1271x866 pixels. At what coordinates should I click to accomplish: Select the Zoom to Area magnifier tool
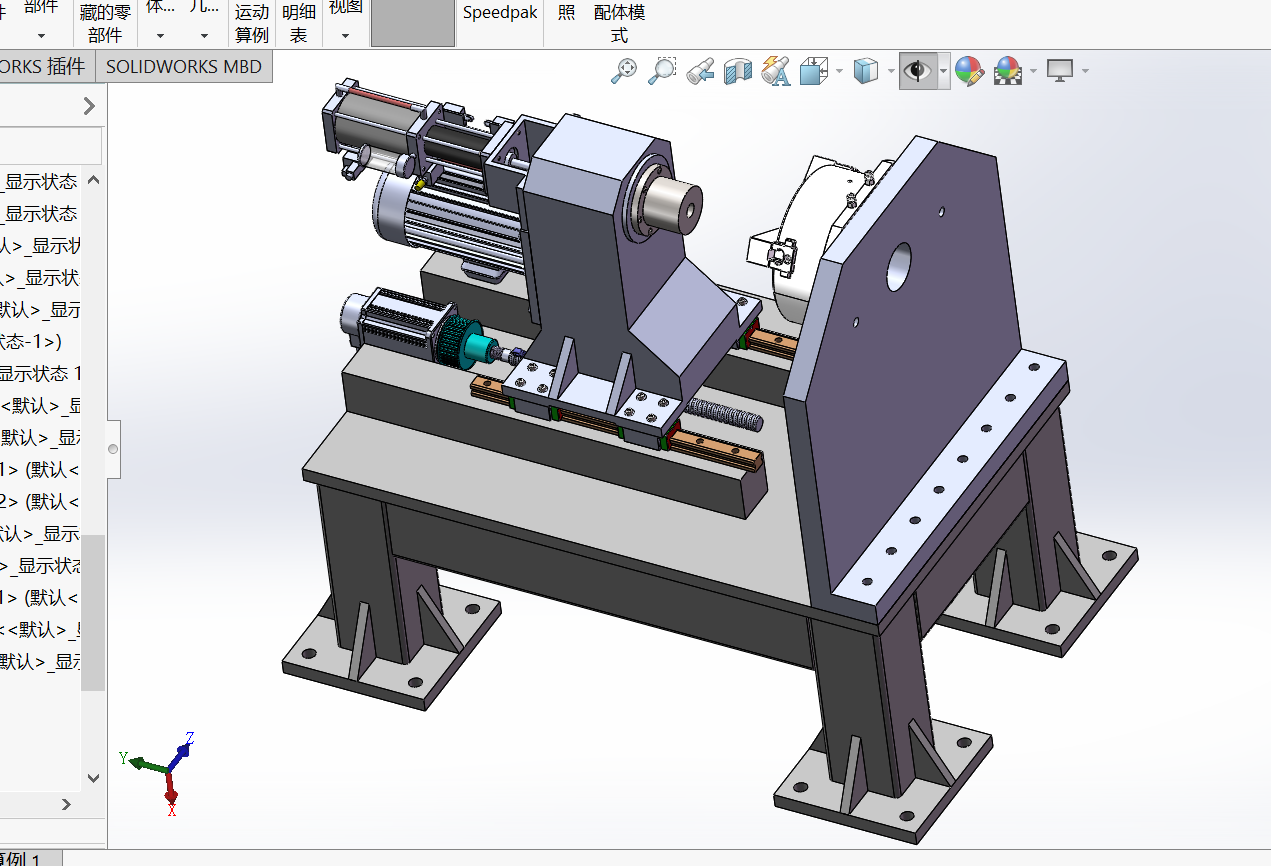coord(661,70)
